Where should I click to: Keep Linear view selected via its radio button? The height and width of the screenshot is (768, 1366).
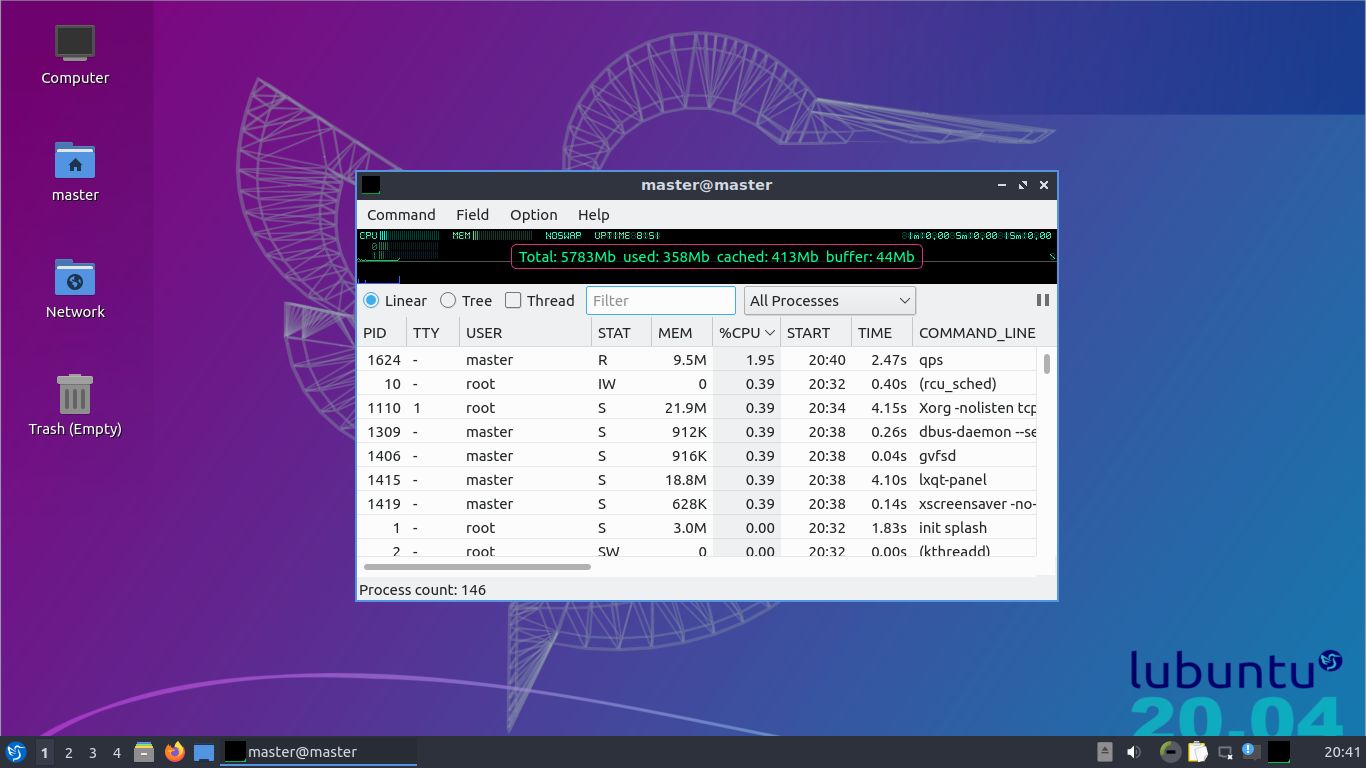click(370, 300)
